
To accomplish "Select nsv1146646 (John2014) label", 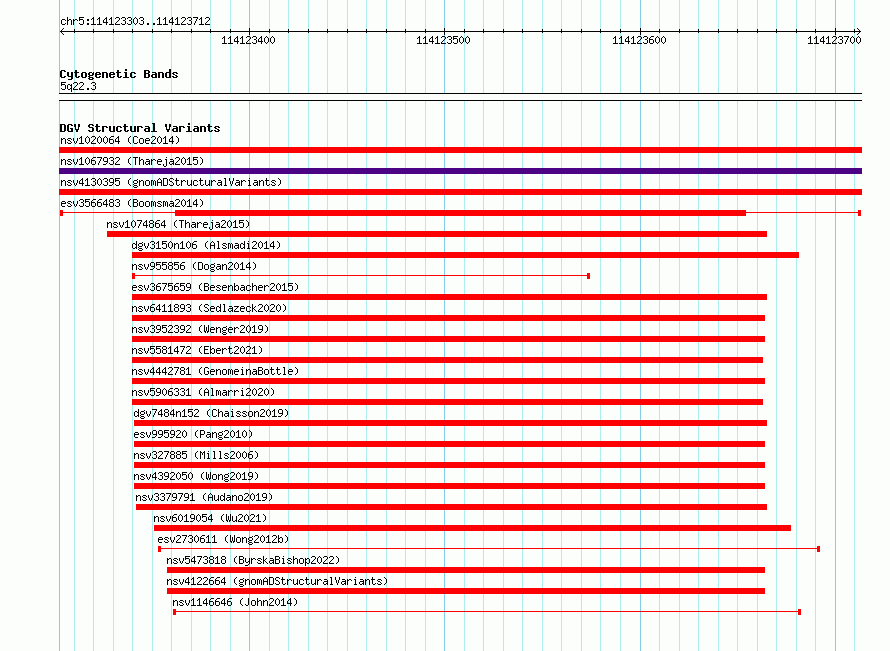I will point(235,602).
